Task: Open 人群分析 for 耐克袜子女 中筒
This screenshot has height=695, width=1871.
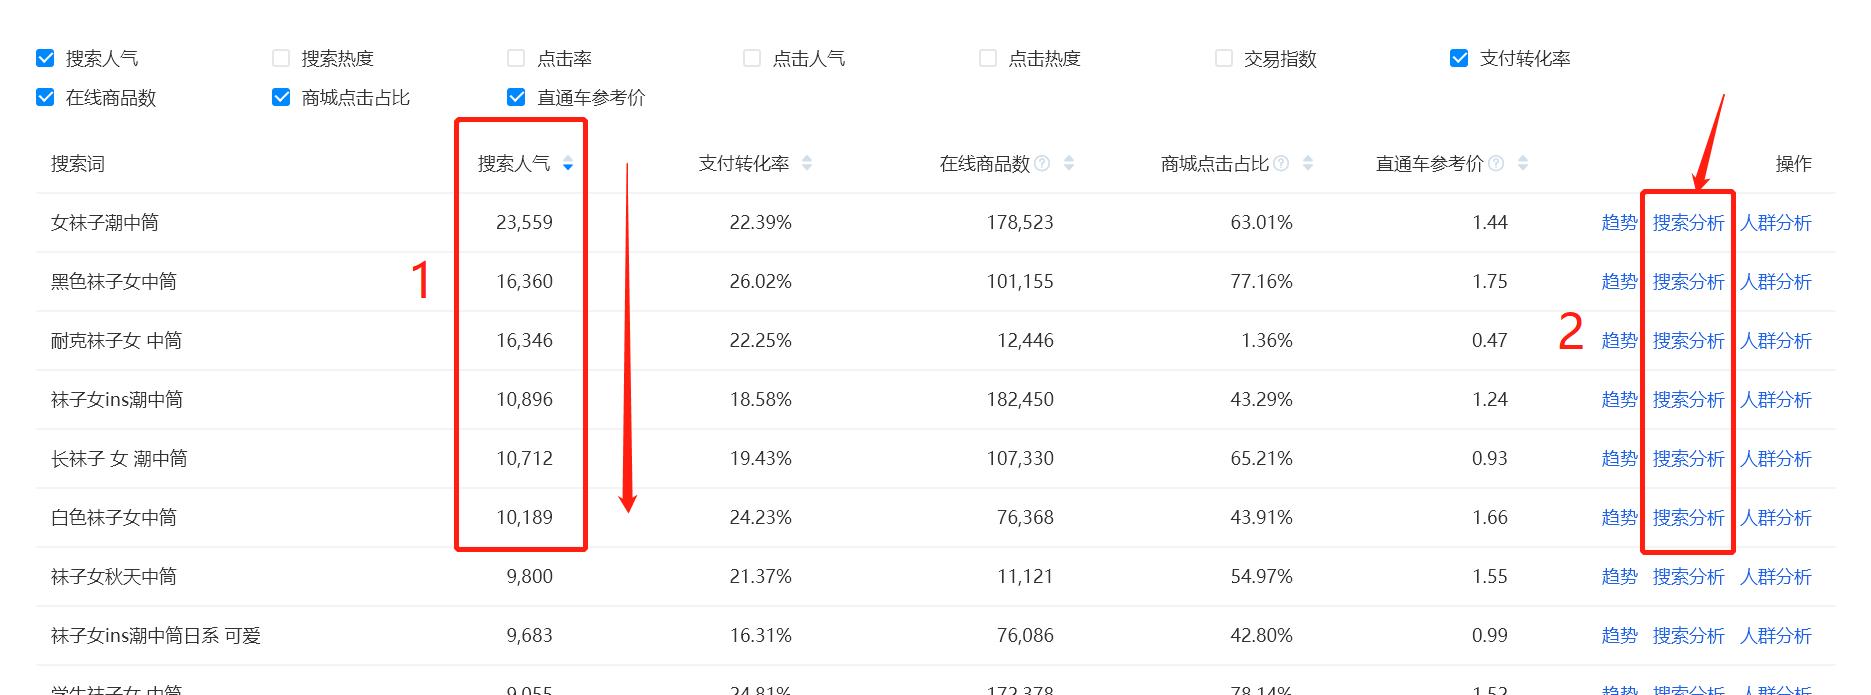Action: click(1775, 340)
